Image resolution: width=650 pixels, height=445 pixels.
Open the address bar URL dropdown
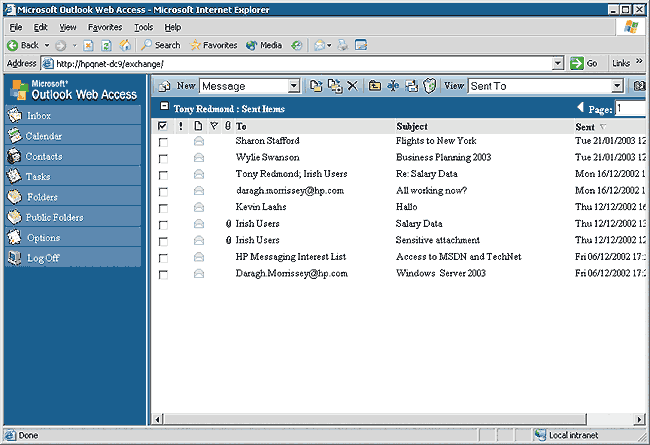coord(557,63)
